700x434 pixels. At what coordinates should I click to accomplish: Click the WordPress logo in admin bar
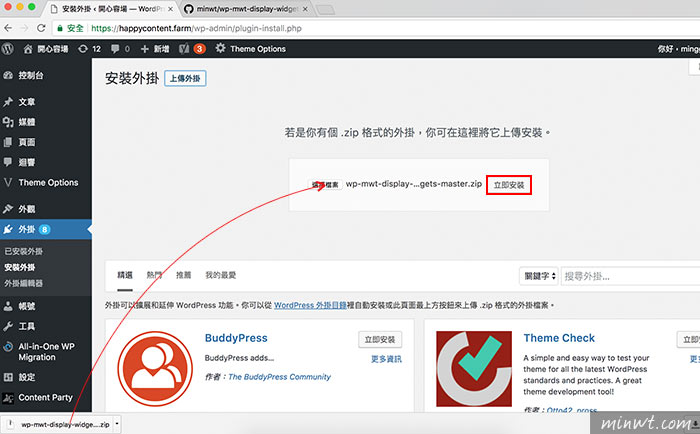coord(8,49)
